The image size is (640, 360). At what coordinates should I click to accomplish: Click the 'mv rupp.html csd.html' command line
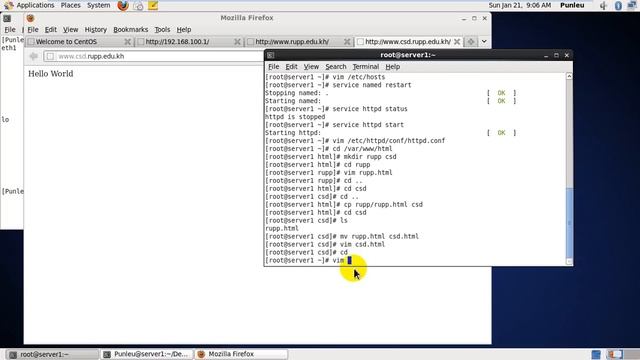pyautogui.click(x=342, y=236)
